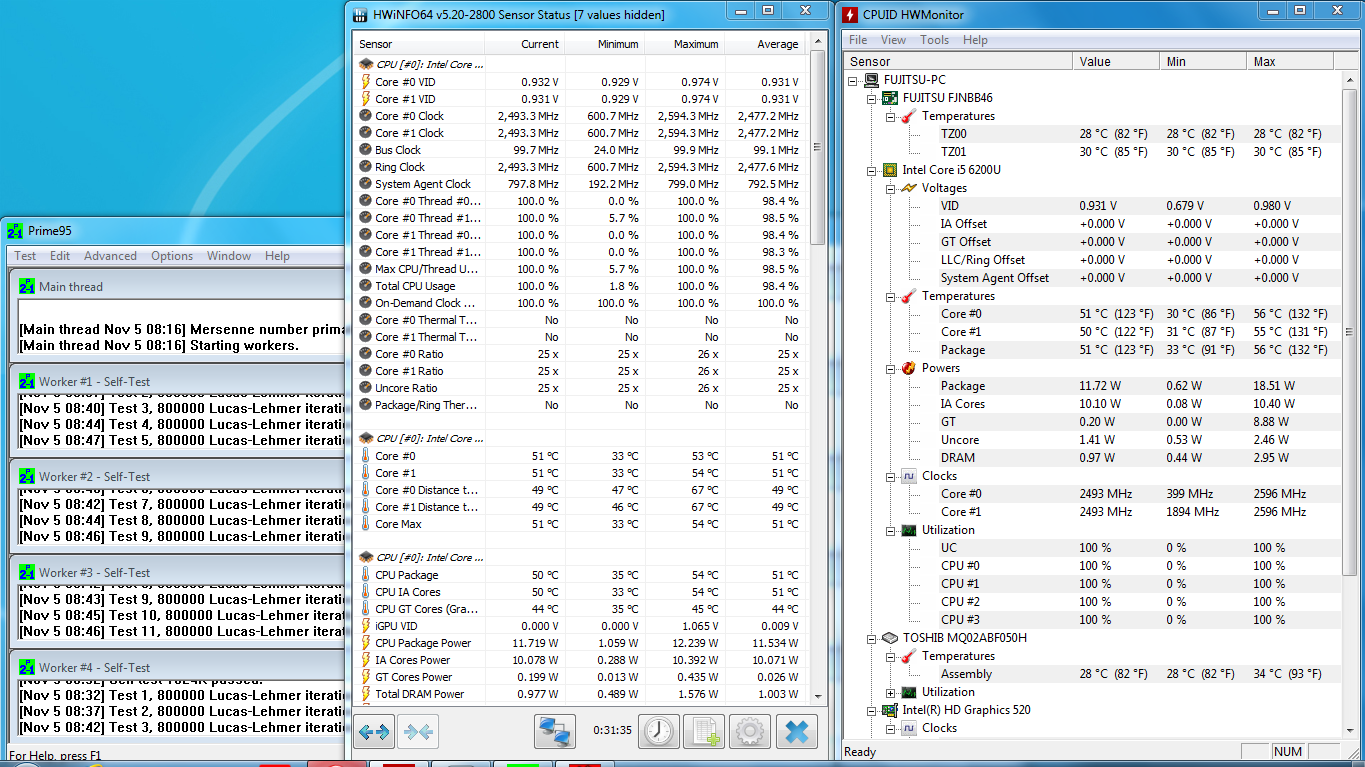Select the Total CPU Usage row

click(580, 286)
